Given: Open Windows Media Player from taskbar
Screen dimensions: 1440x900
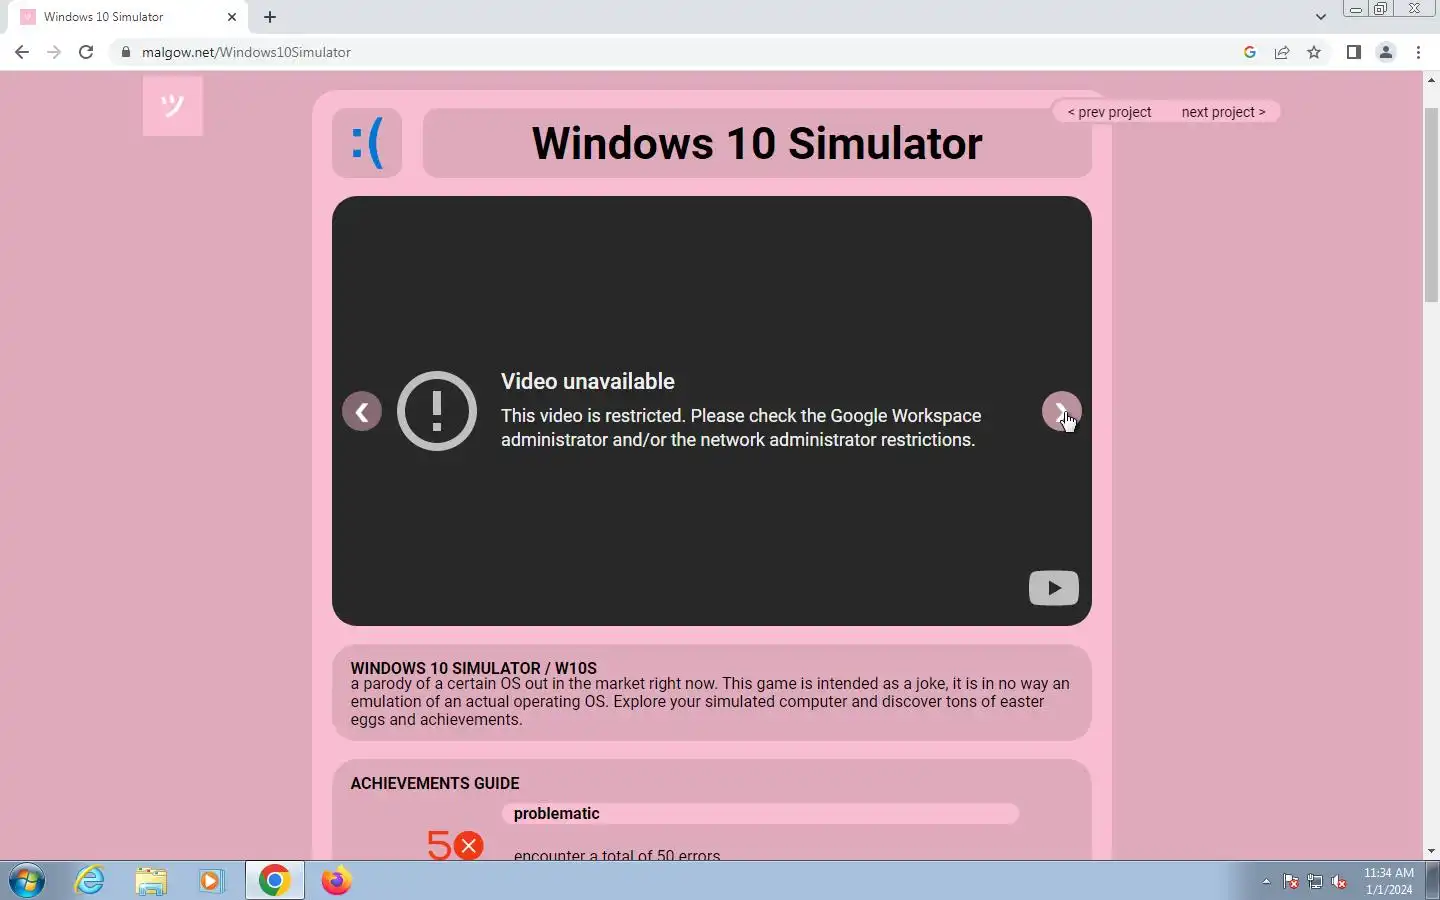Looking at the screenshot, I should pos(211,881).
